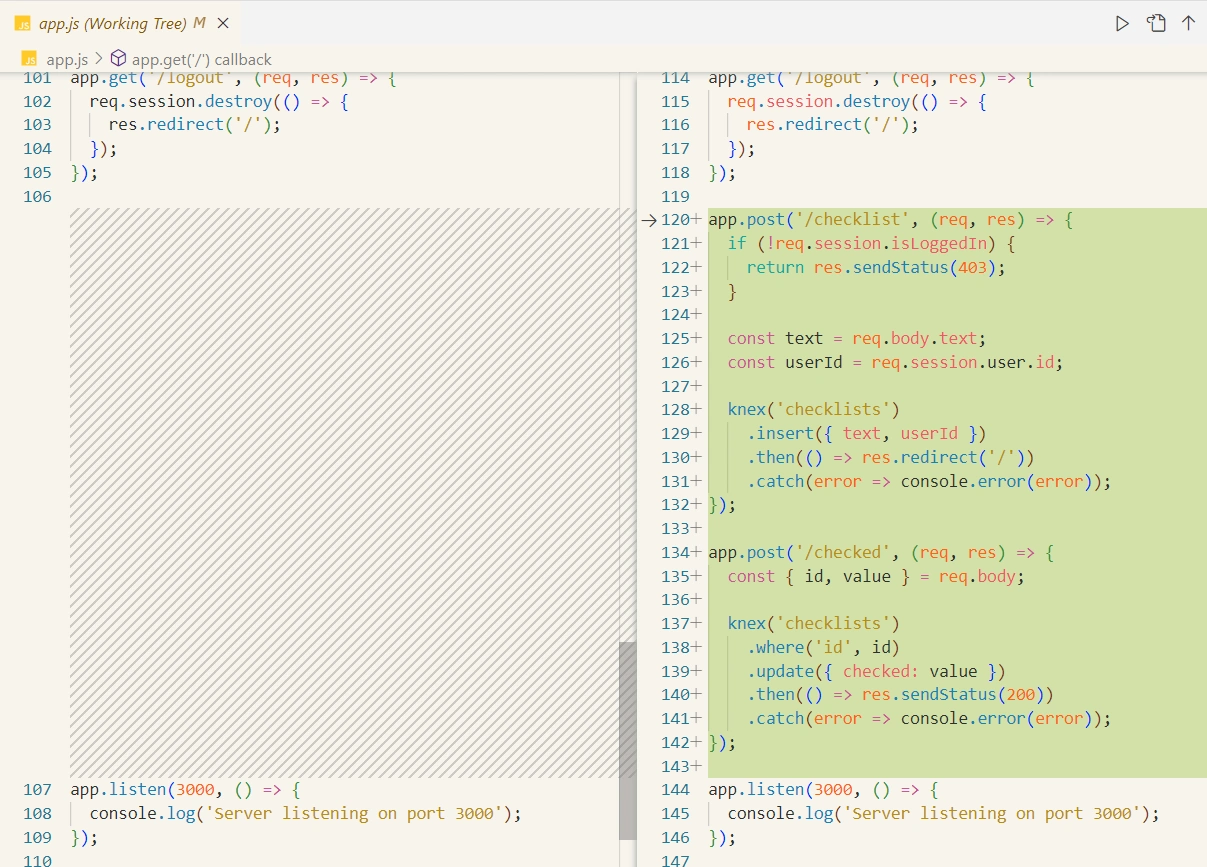Click .where('id', id) on line 138

[823, 647]
